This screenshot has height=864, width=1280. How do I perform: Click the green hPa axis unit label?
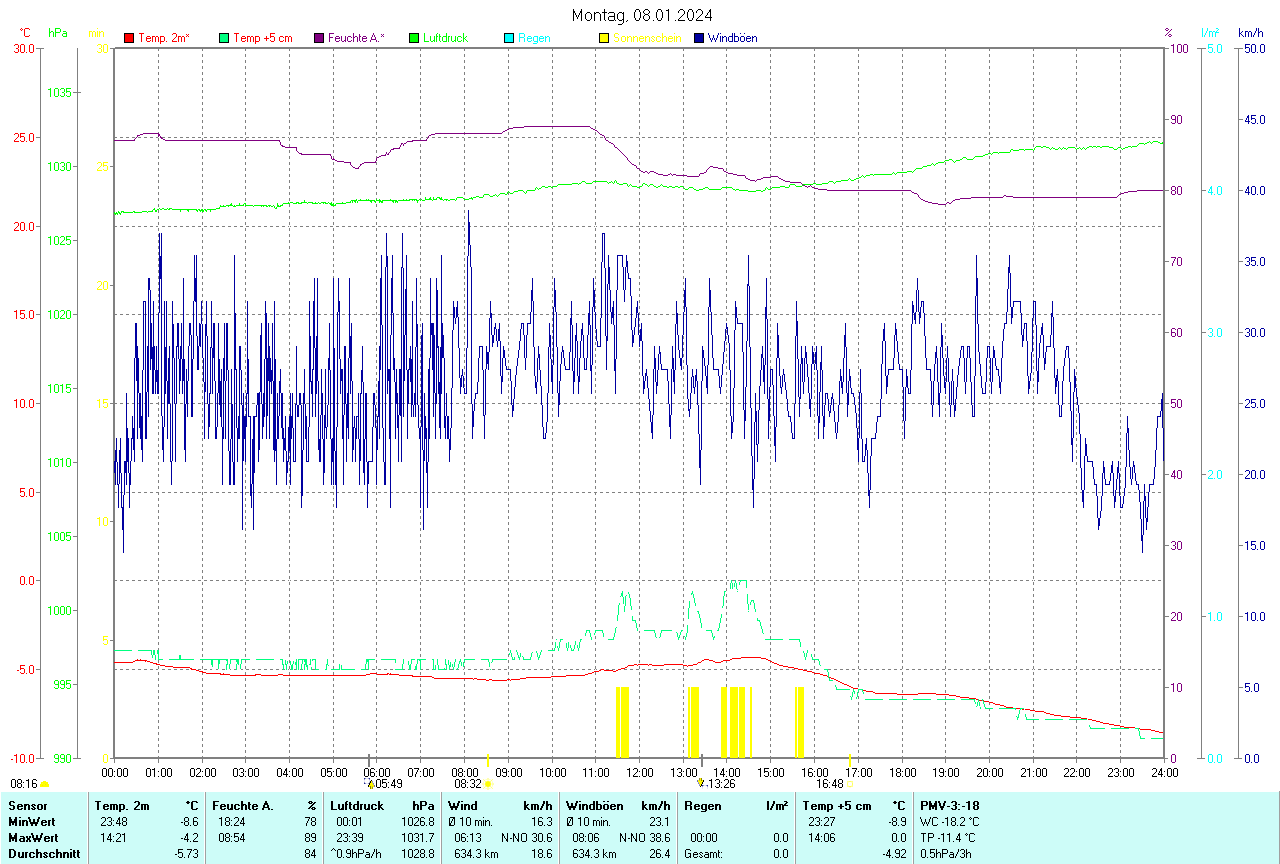pyautogui.click(x=59, y=33)
